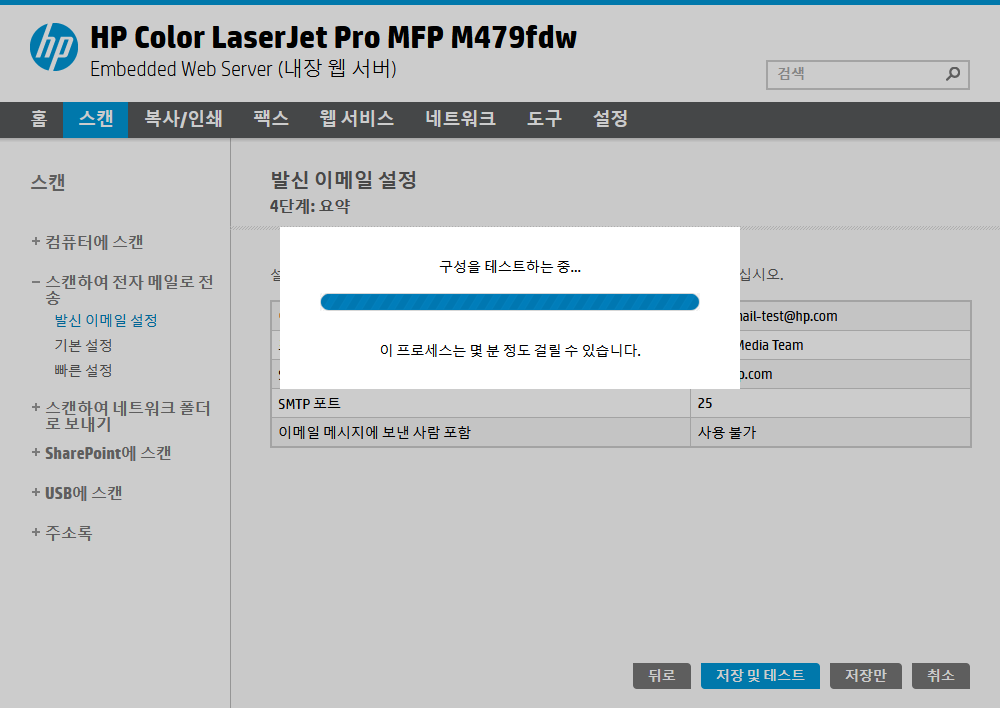The image size is (1000, 708).
Task: Click the configuration test progress bar
Action: (510, 302)
